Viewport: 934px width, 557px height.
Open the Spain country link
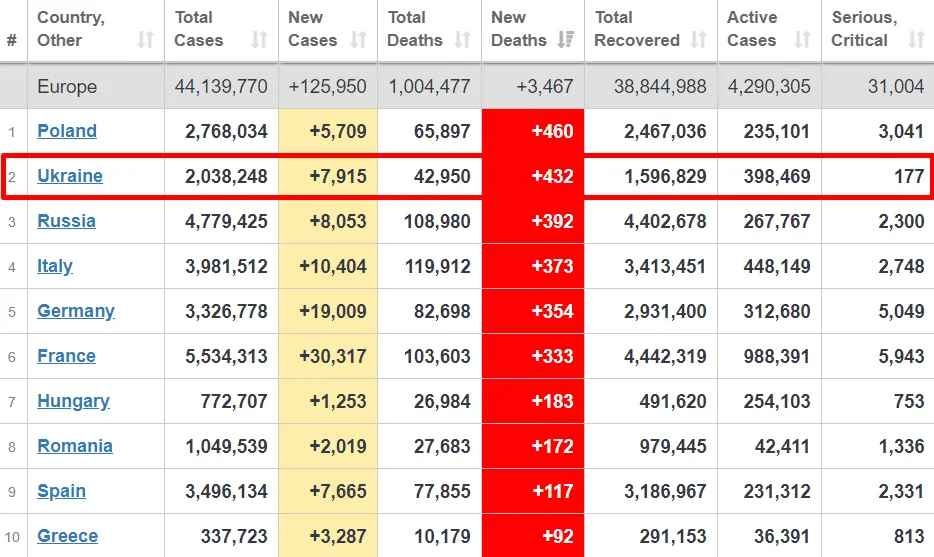[x=61, y=491]
